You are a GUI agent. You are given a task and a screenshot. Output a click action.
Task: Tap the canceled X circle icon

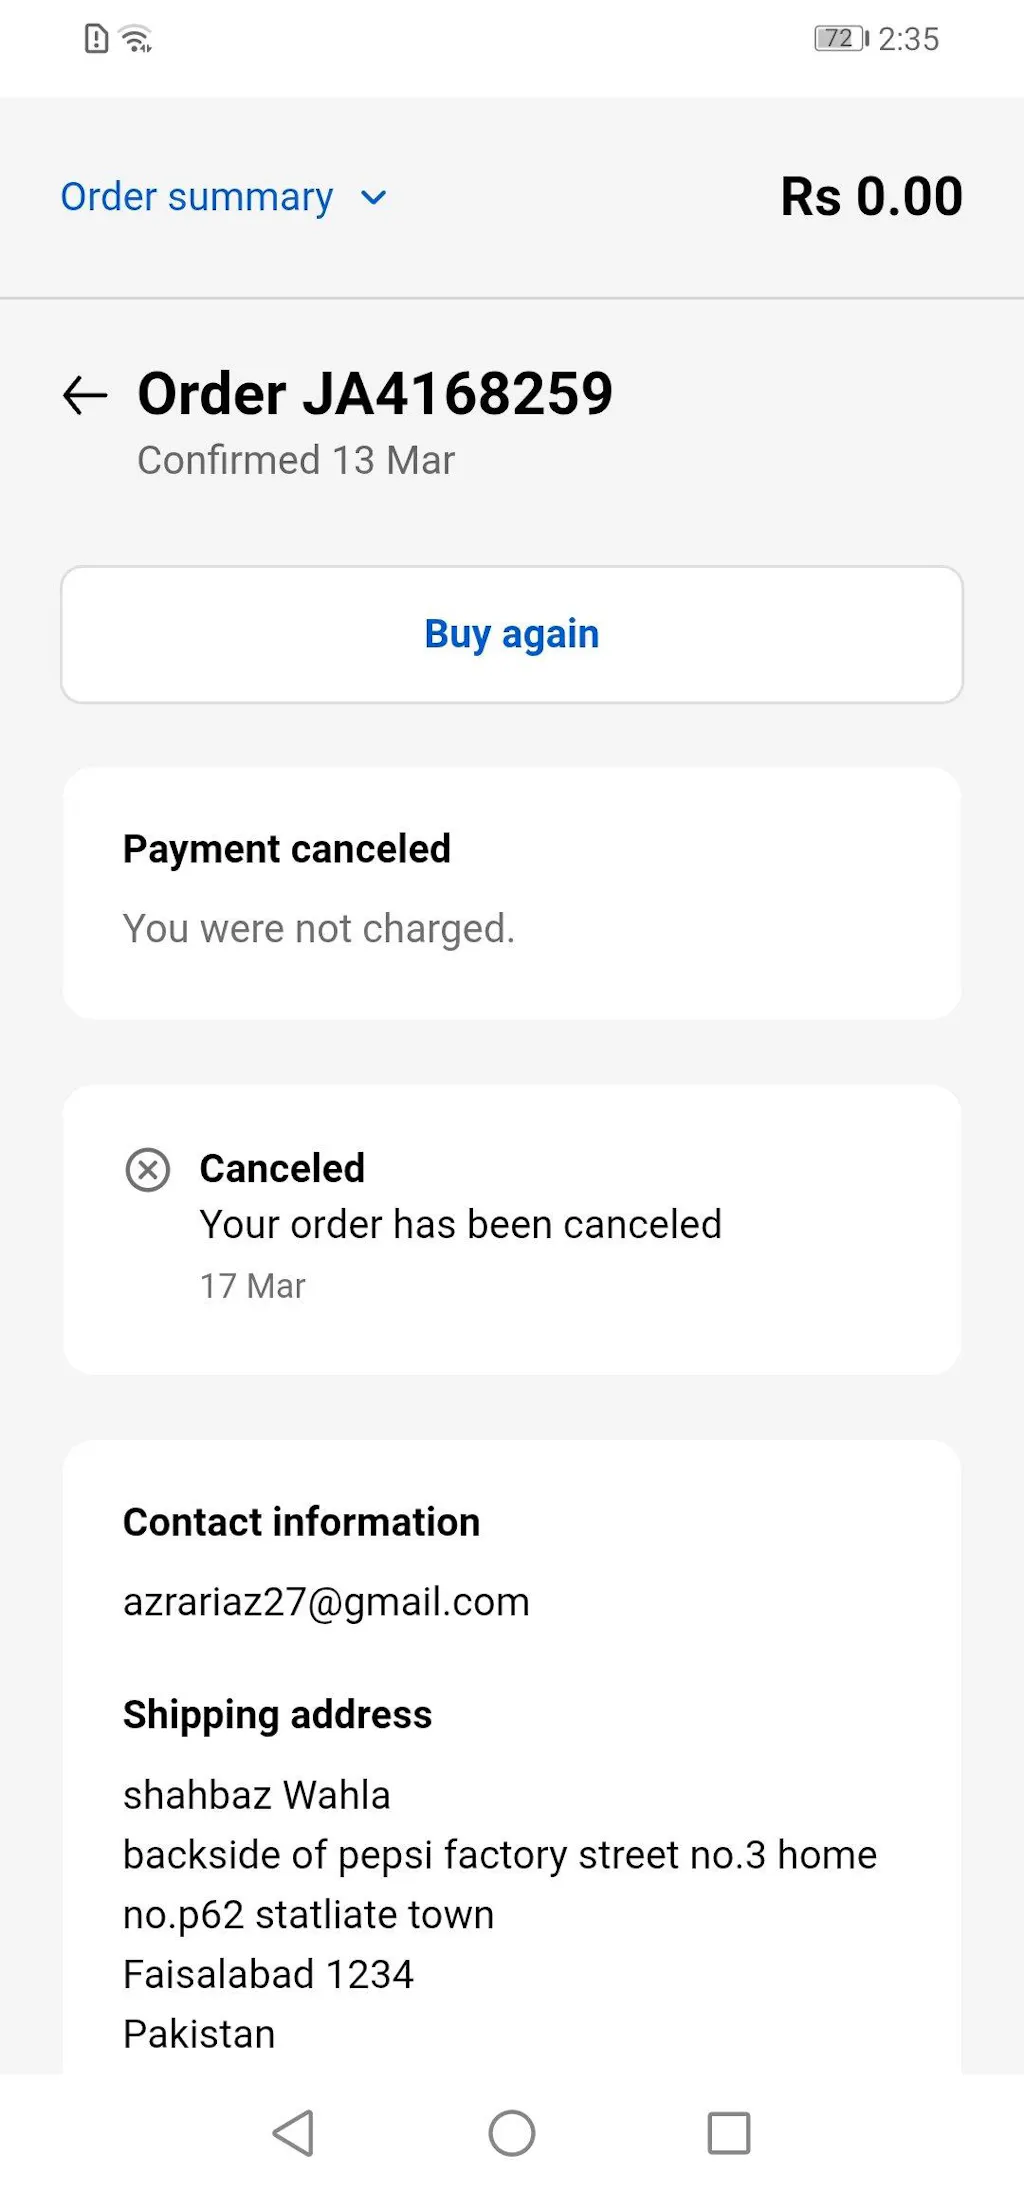(x=148, y=1169)
